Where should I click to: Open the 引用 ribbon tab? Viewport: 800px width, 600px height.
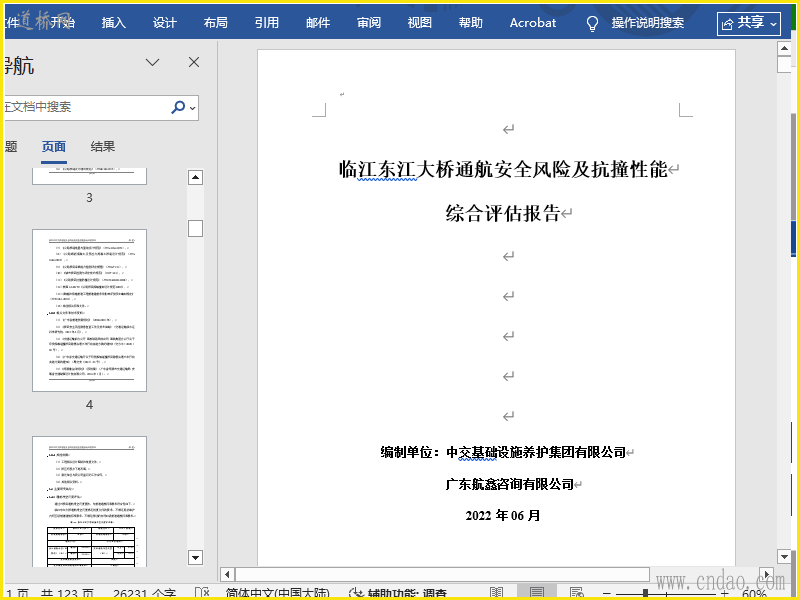[266, 22]
